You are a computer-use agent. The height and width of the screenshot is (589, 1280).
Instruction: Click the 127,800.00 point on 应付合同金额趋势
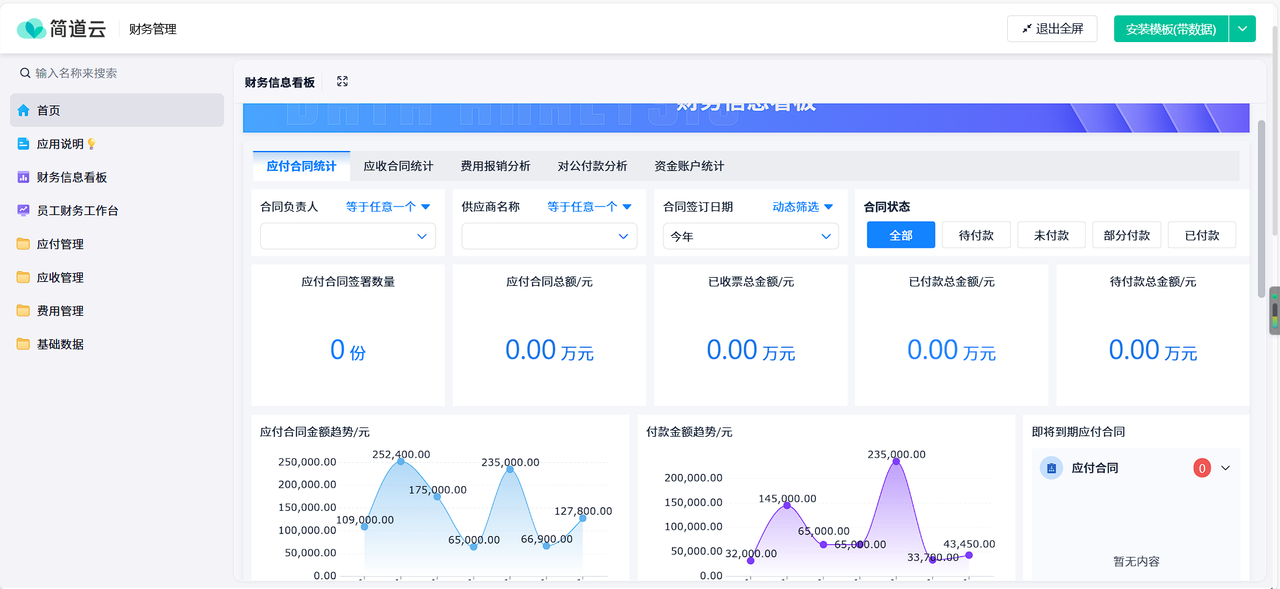click(582, 518)
